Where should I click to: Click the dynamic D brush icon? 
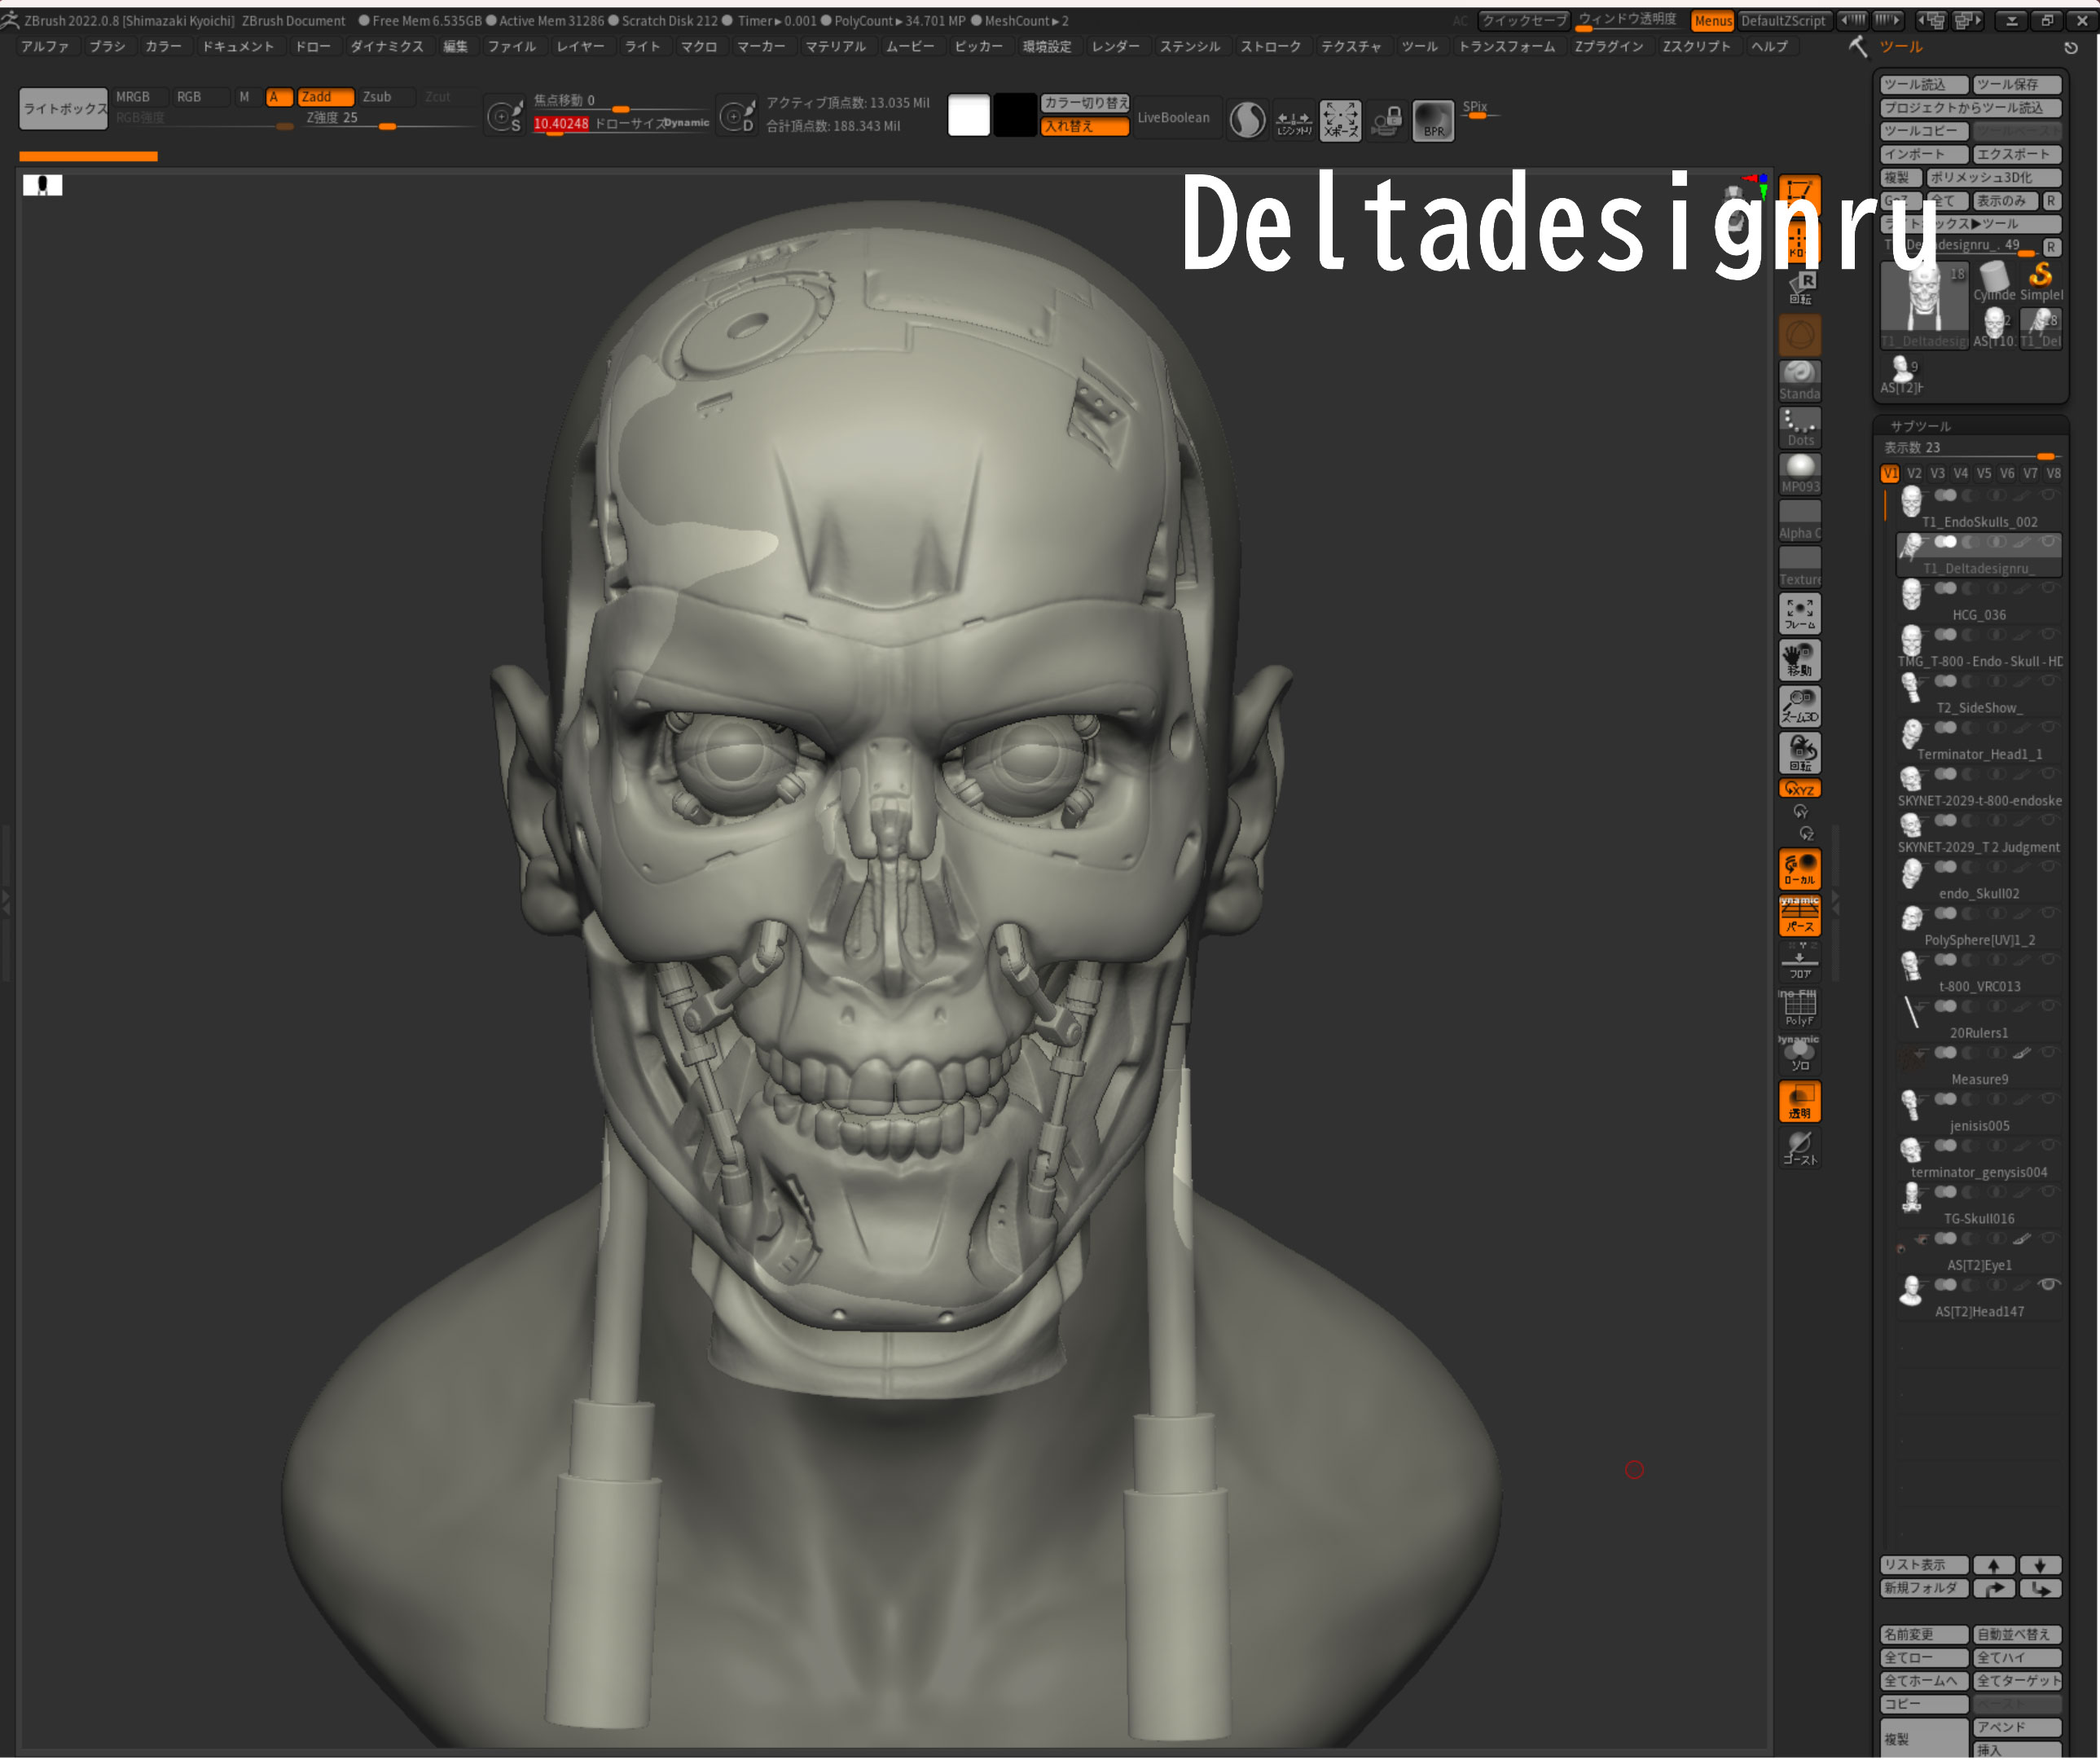[737, 116]
